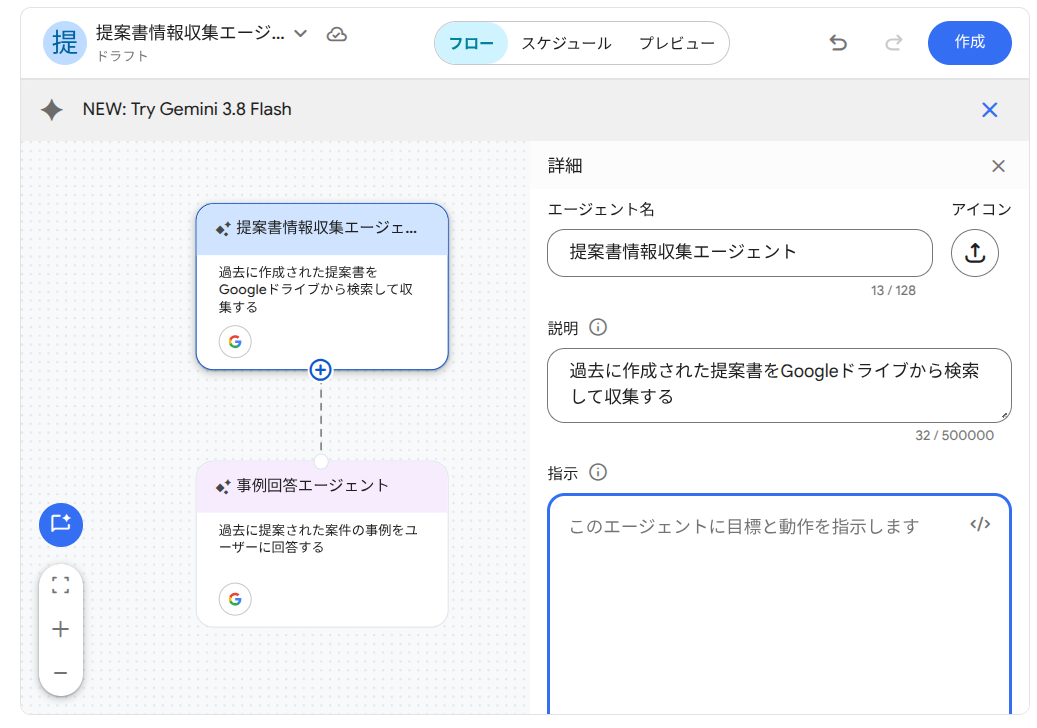Show info tooltip for 説明
The image size is (1037, 728).
coord(598,327)
